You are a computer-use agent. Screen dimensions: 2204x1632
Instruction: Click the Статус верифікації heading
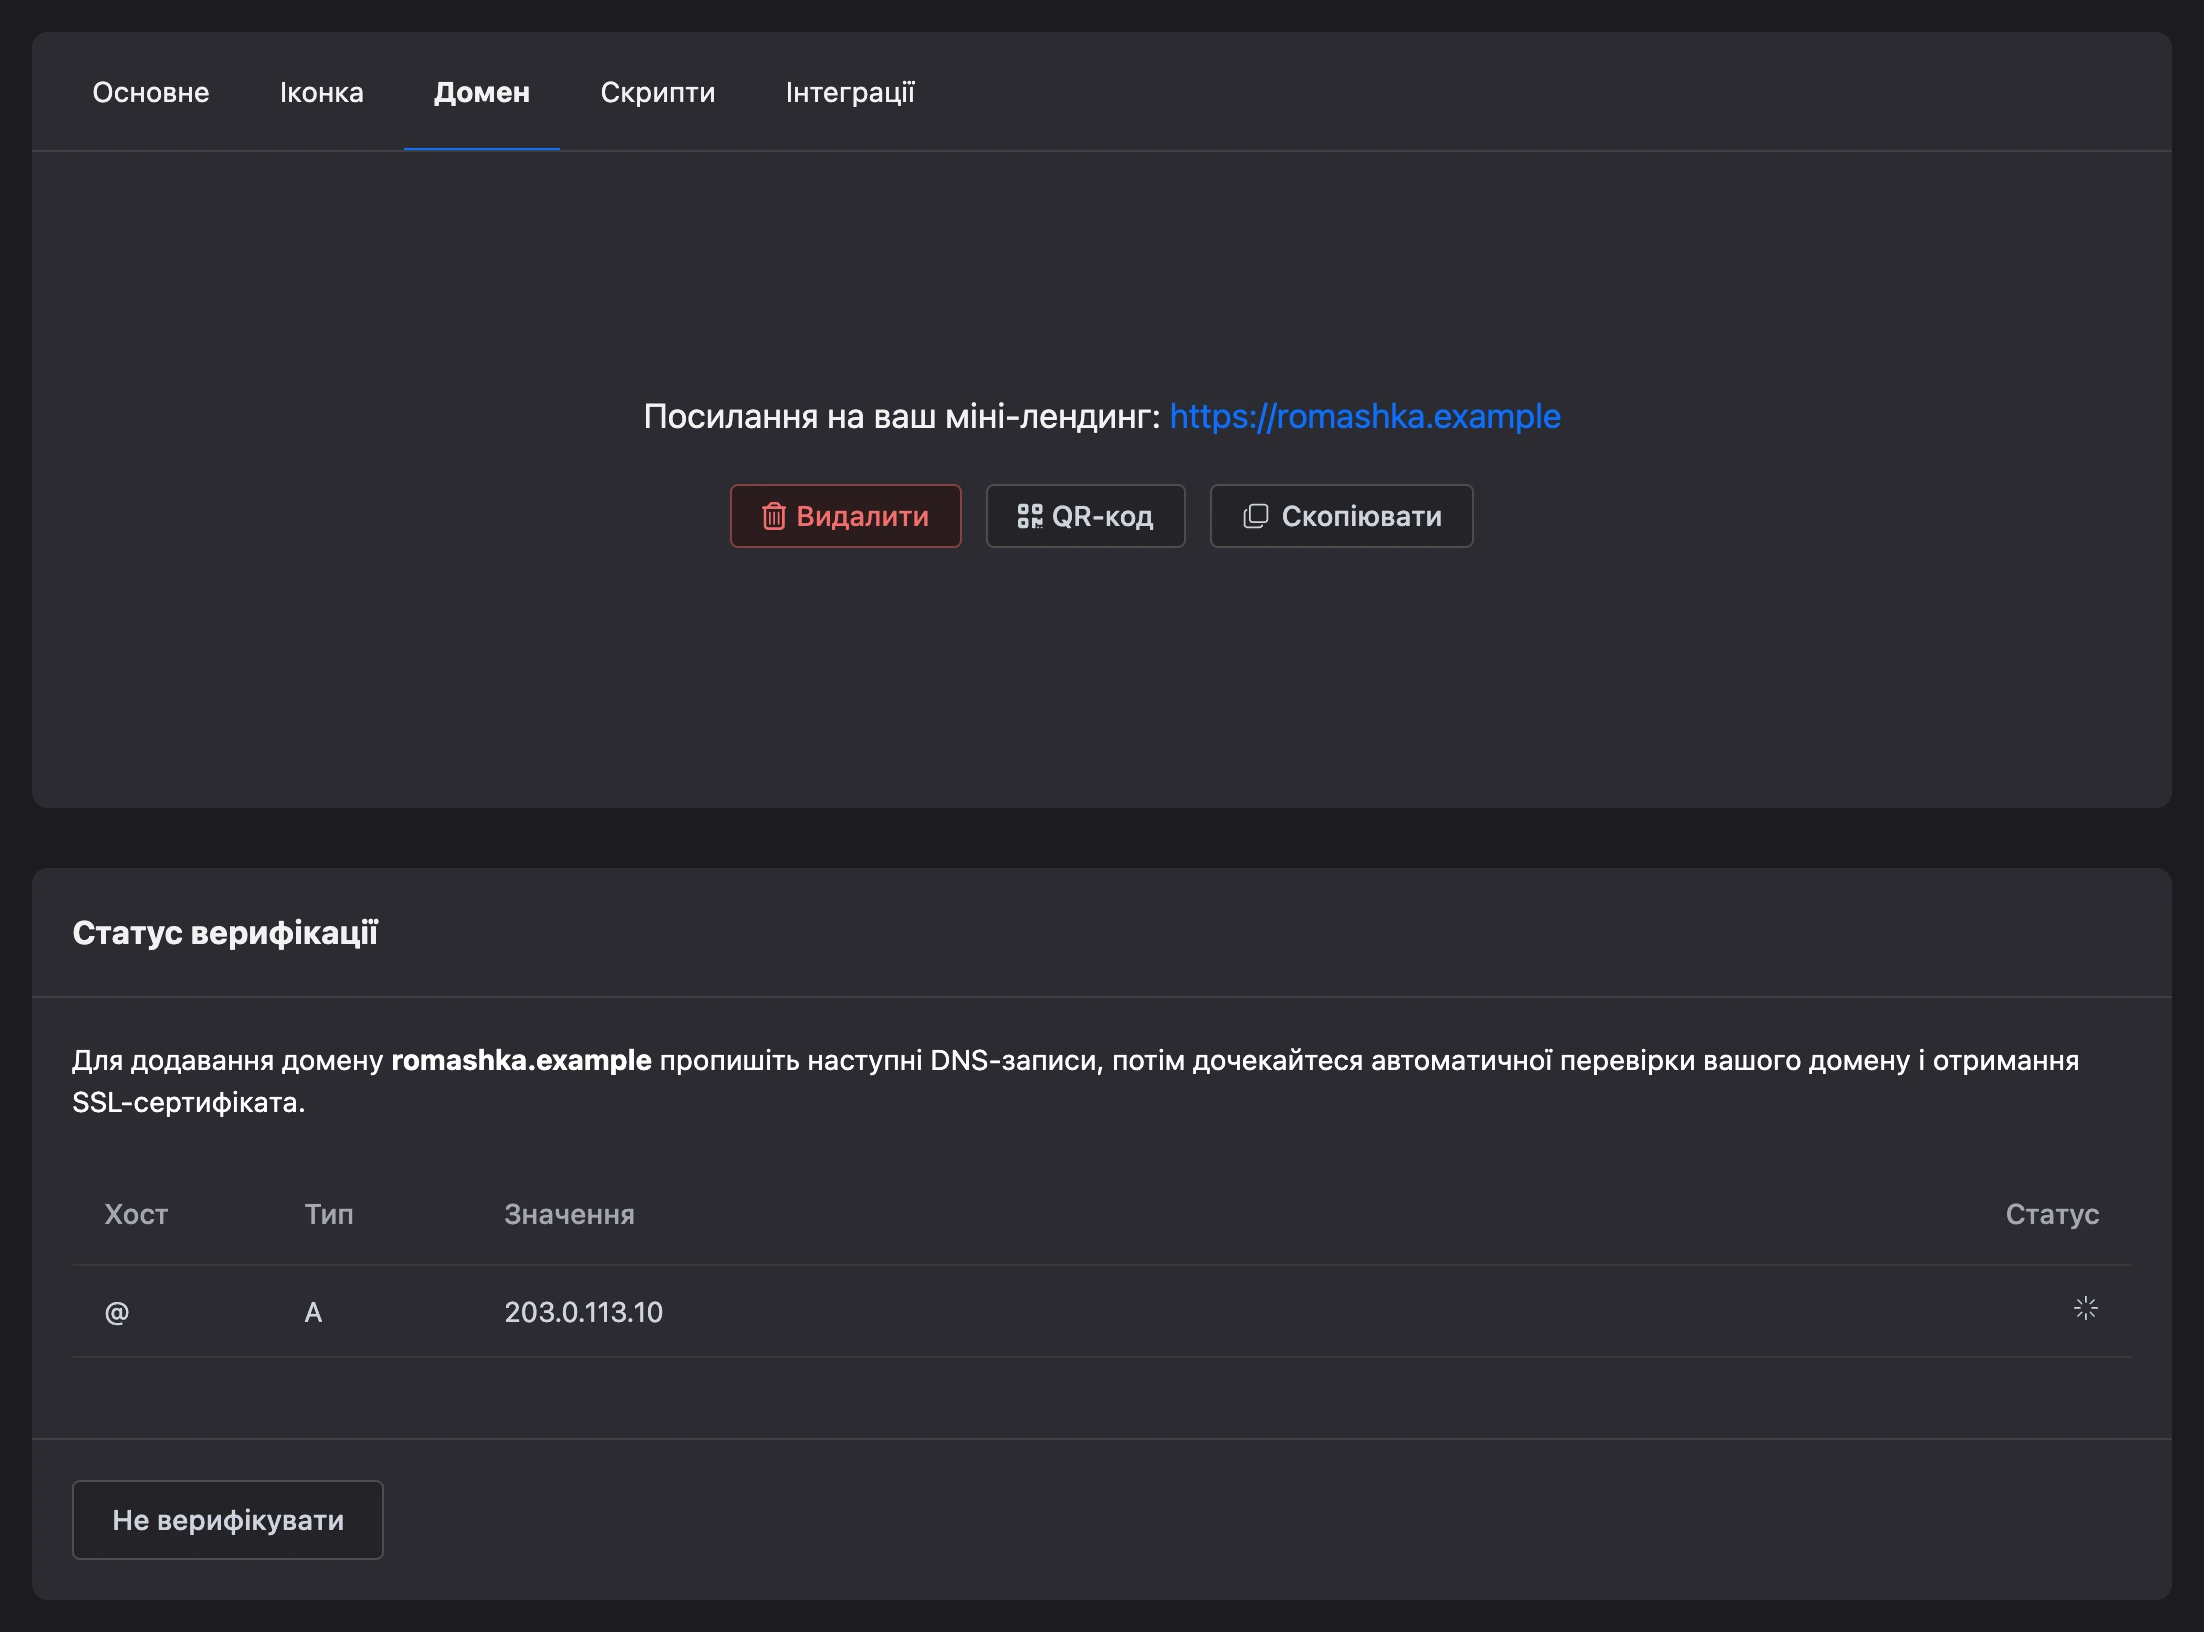point(225,932)
